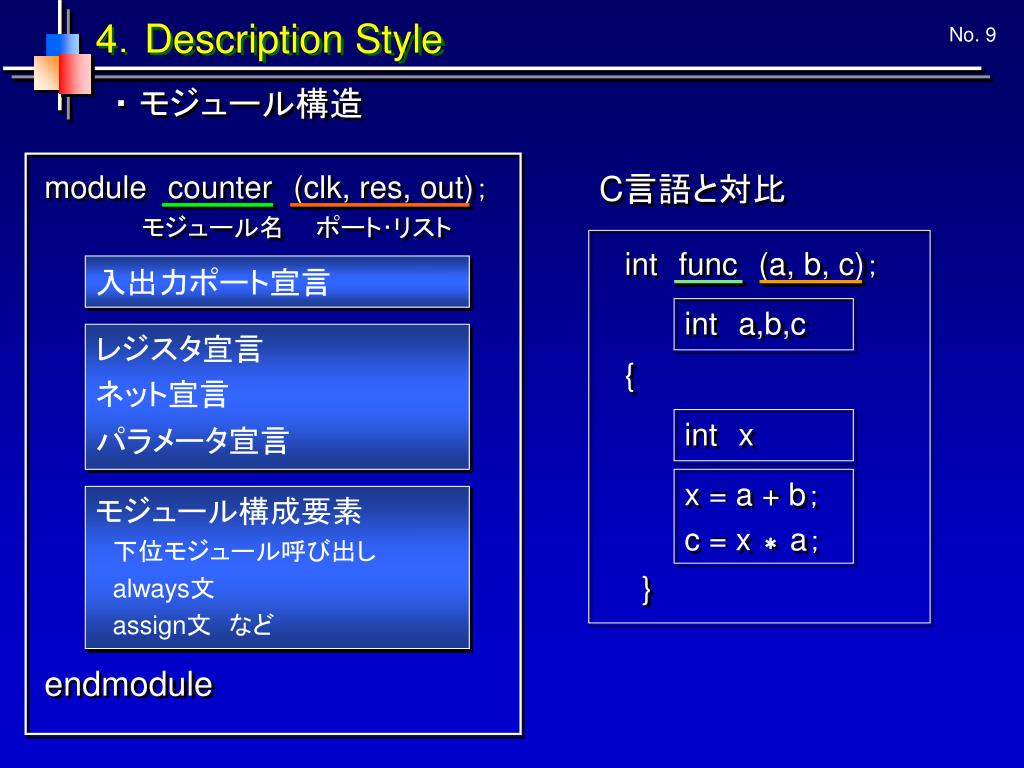Select the subtitle "モジュール構造"
This screenshot has width=1024, height=768.
250,104
